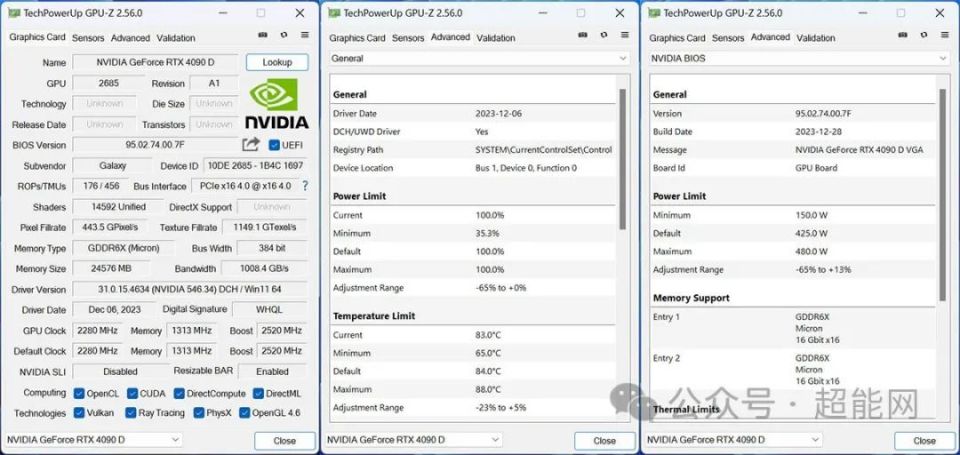Click refresh icon in middle GPU-Z window

[x=604, y=36]
